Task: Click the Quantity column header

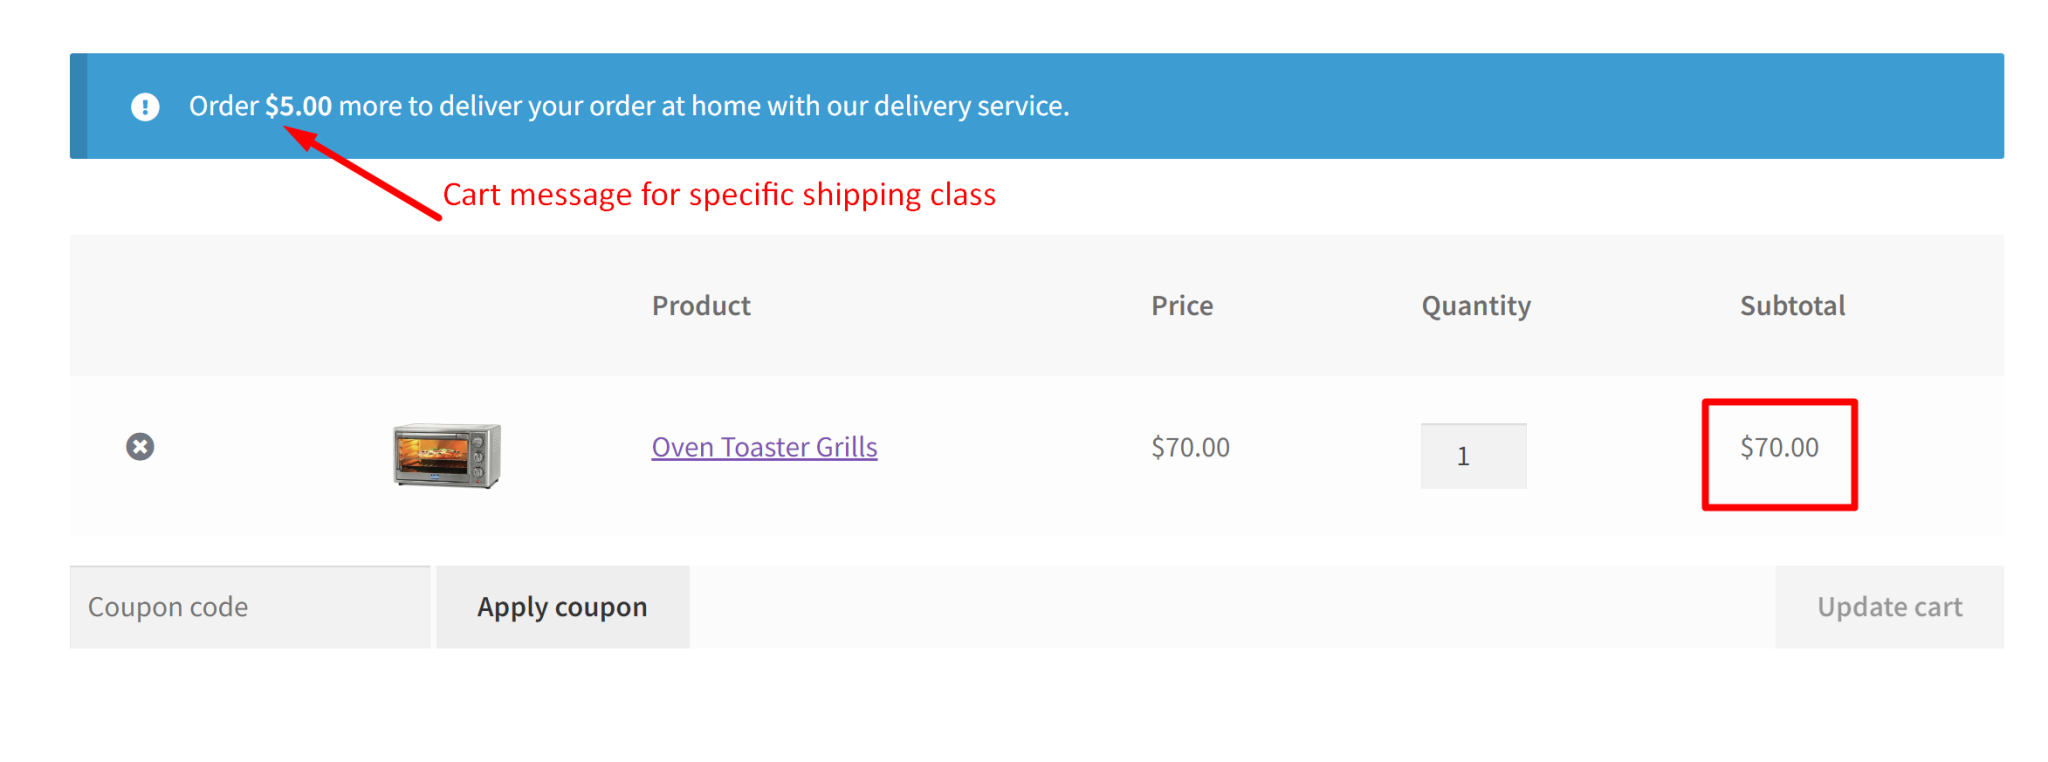Action: (x=1476, y=306)
